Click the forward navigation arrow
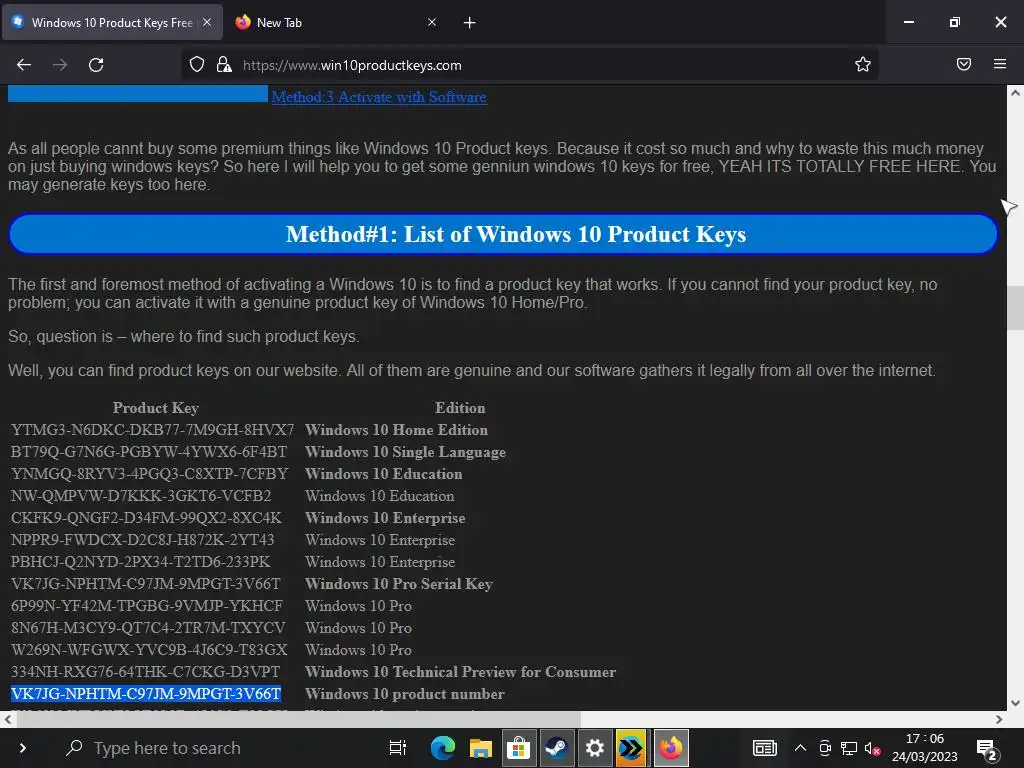 60,65
